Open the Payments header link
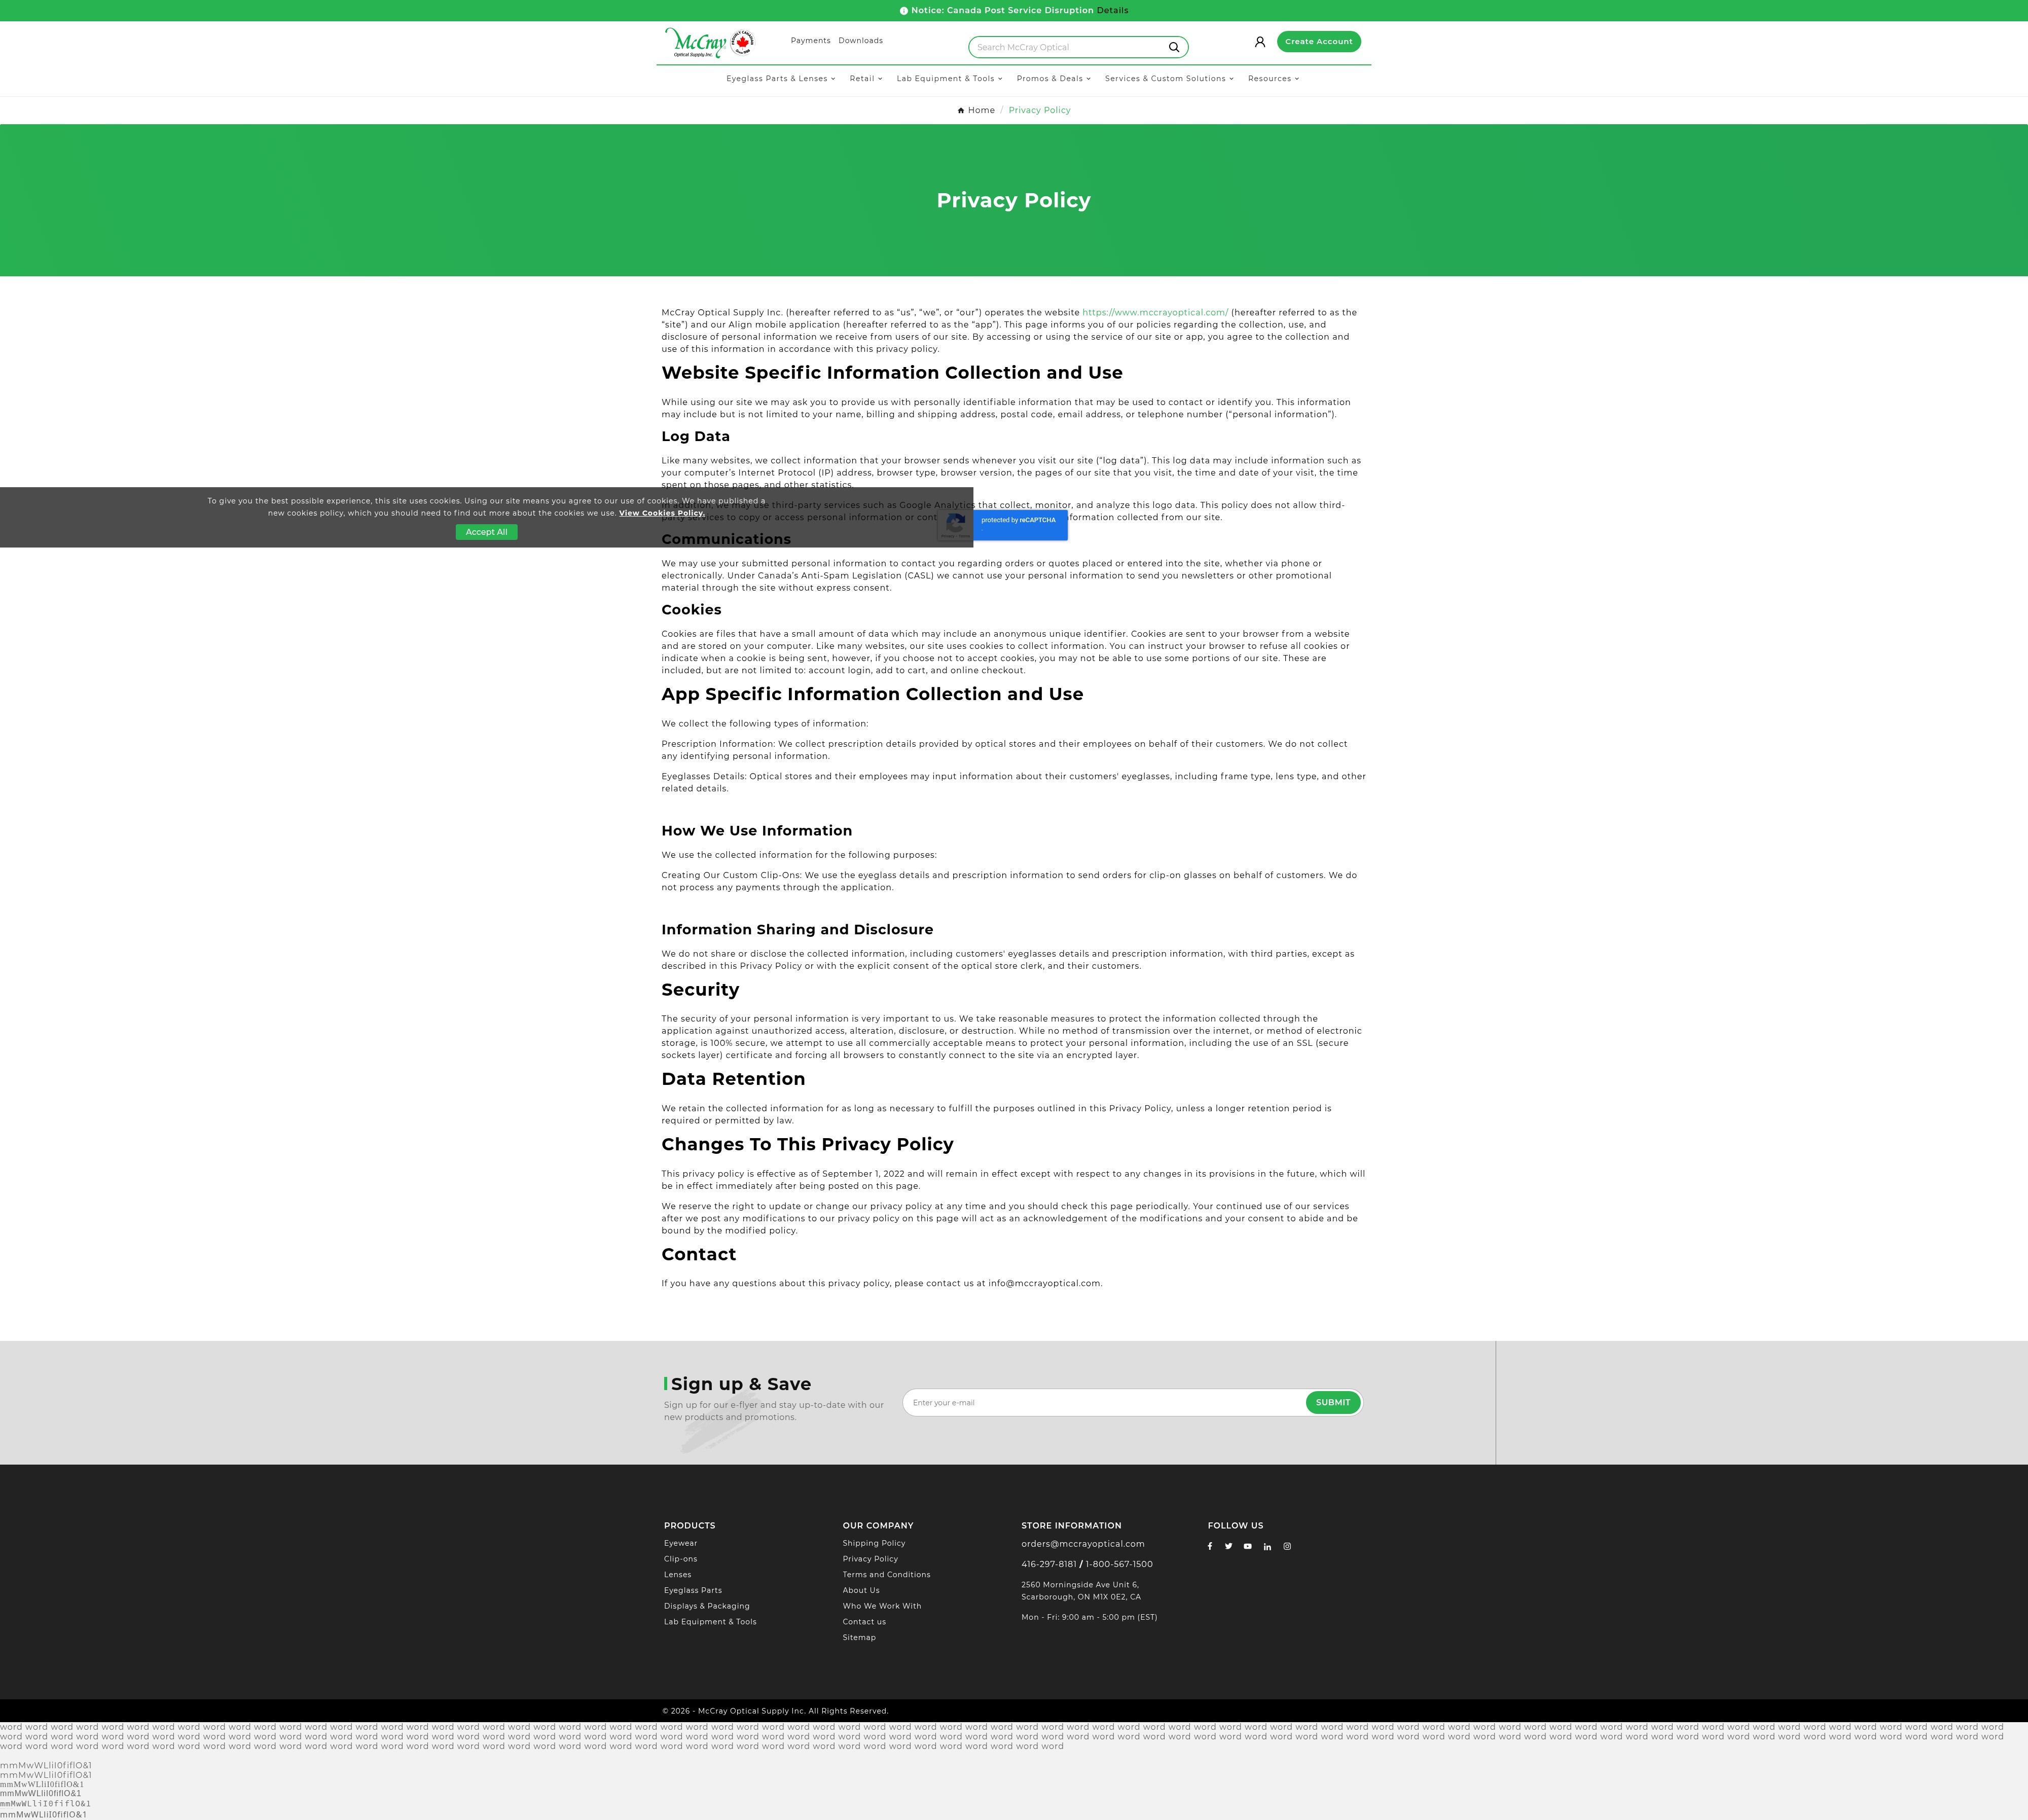Screen dimensions: 2028x1820 810,41
